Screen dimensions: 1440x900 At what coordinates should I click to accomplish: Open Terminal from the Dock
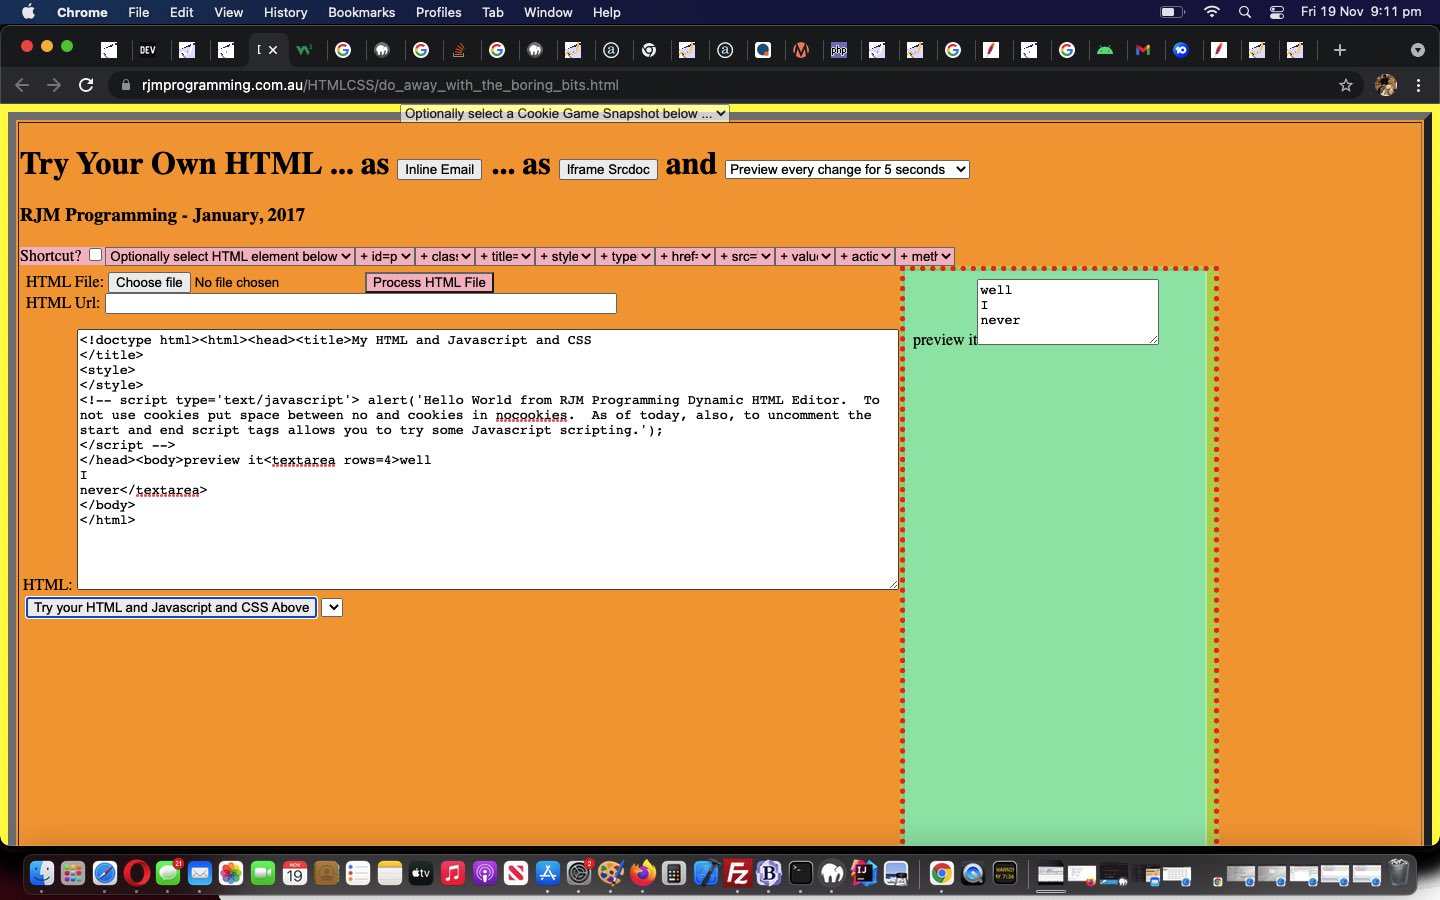pos(801,873)
